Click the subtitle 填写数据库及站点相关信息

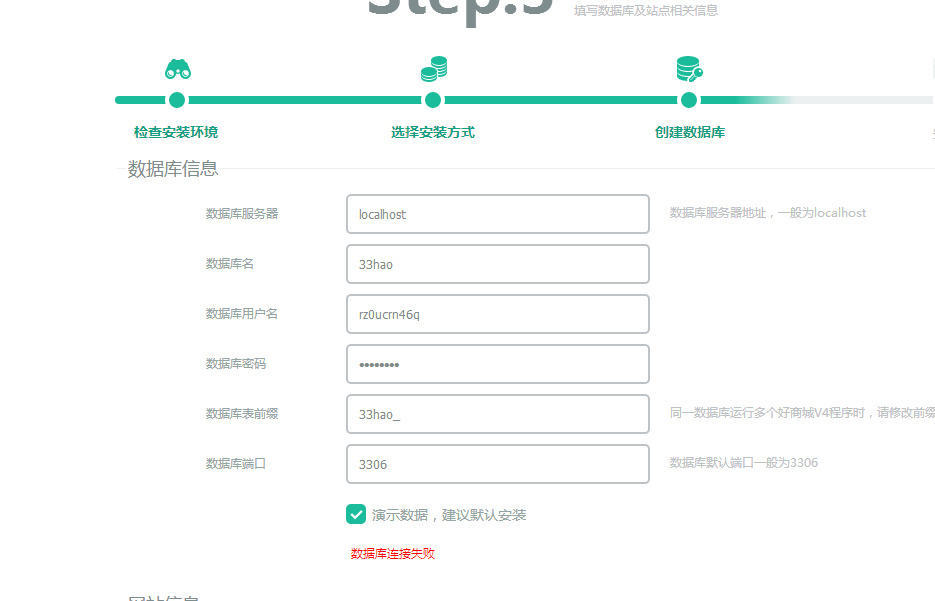pos(646,11)
